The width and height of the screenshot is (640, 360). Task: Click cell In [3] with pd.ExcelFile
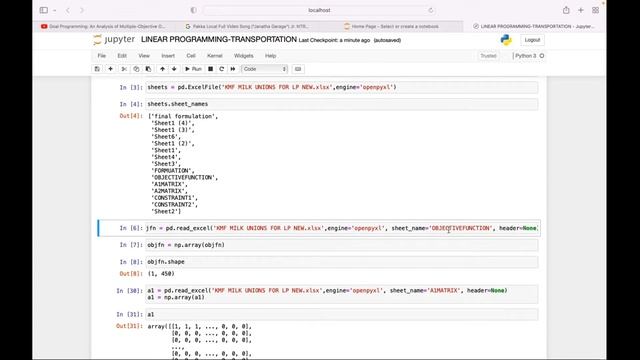click(x=342, y=87)
